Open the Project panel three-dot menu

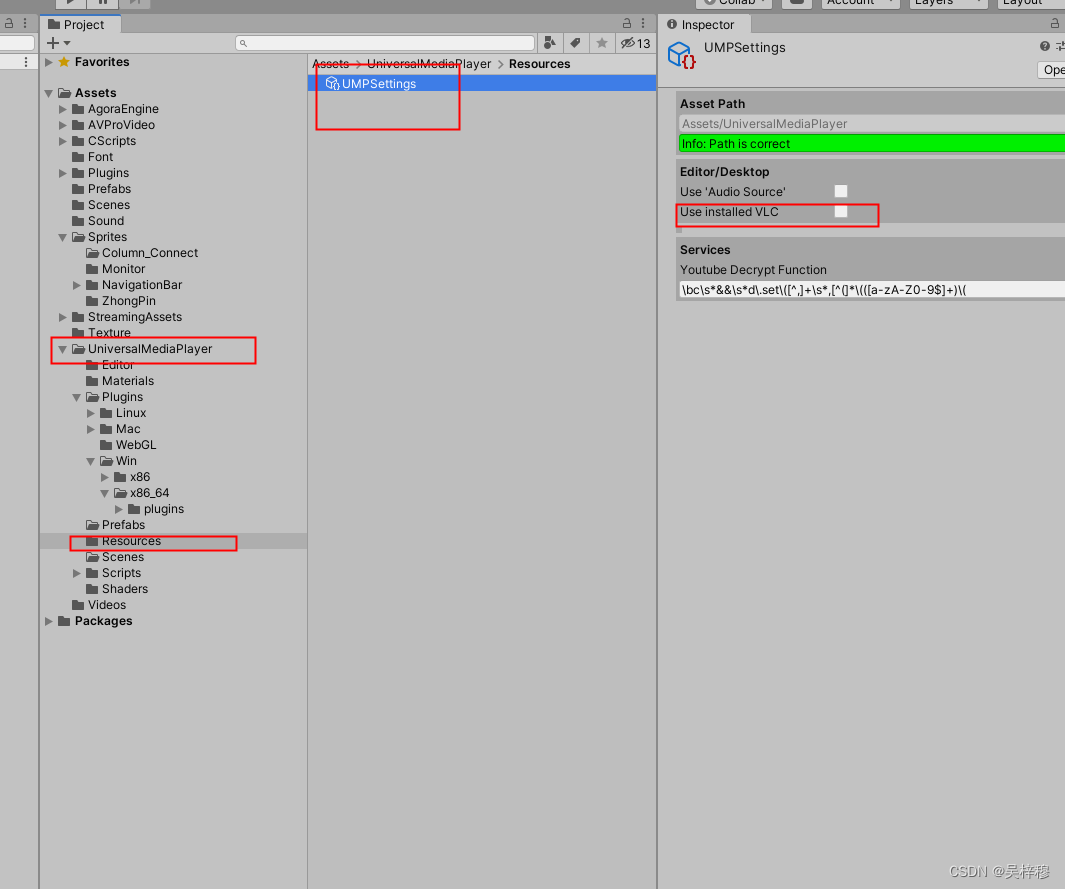(x=643, y=23)
